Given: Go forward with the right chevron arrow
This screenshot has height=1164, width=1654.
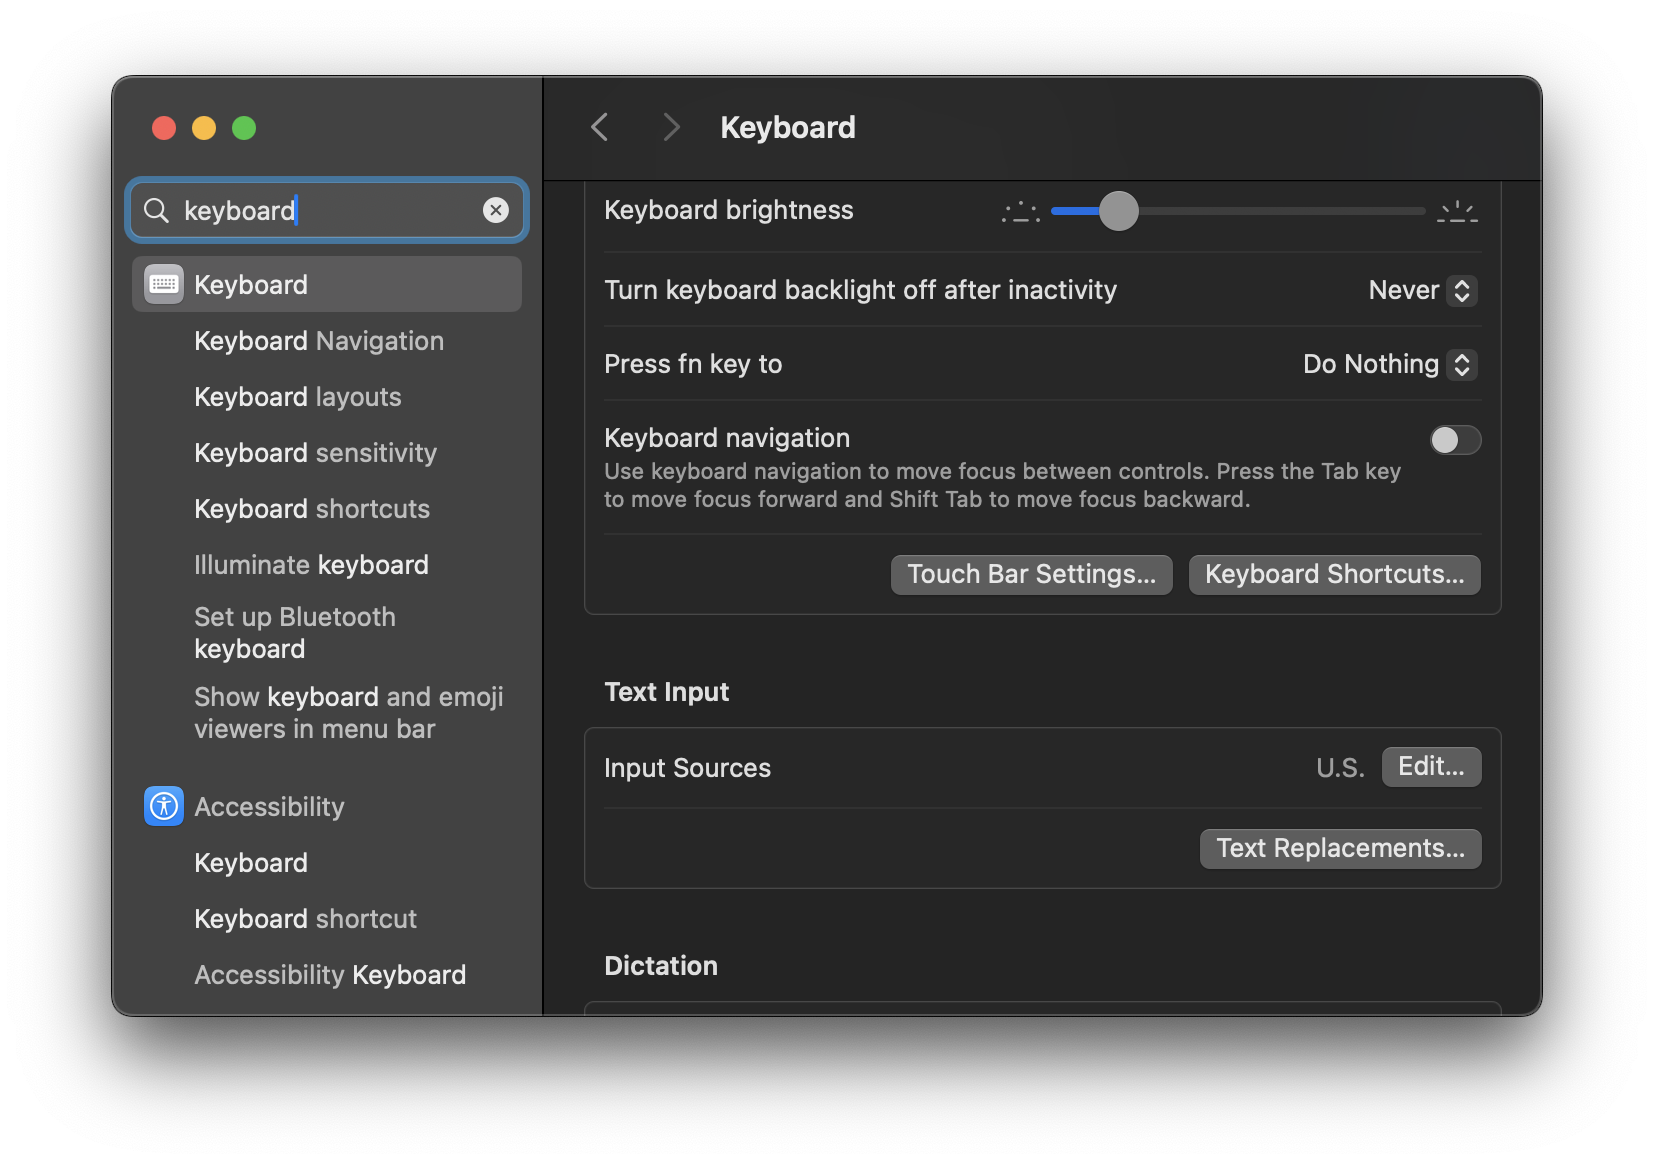Looking at the screenshot, I should [x=671, y=127].
